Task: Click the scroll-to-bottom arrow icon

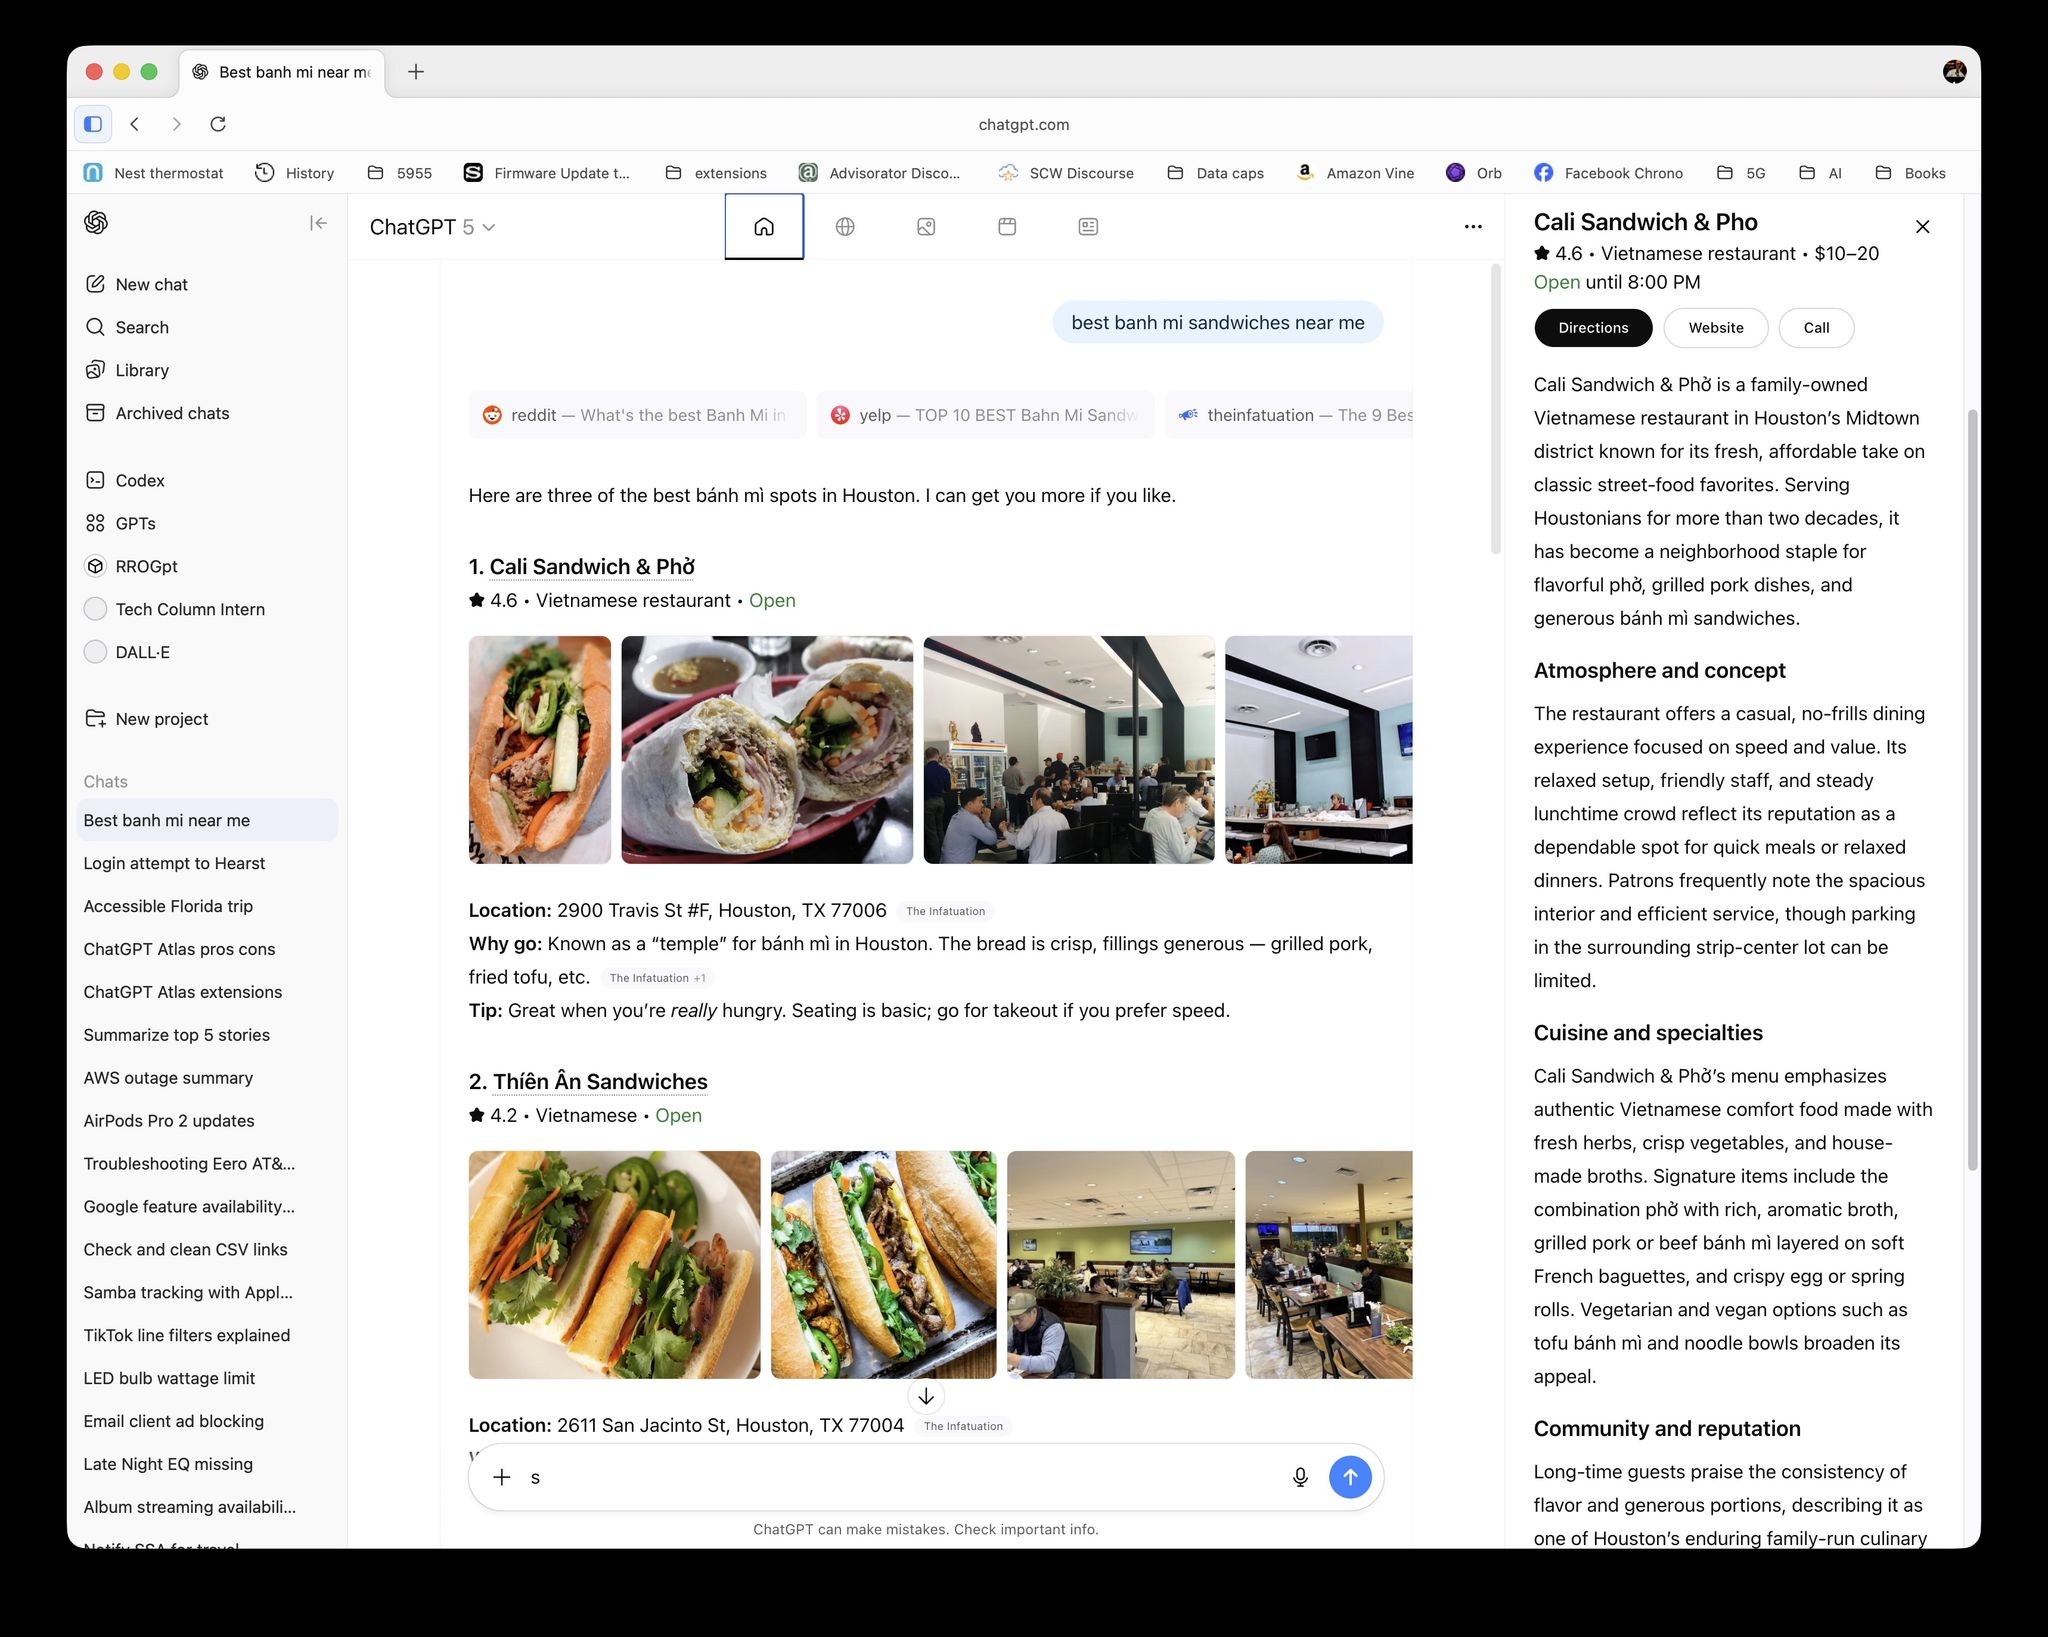Action: (x=926, y=1396)
